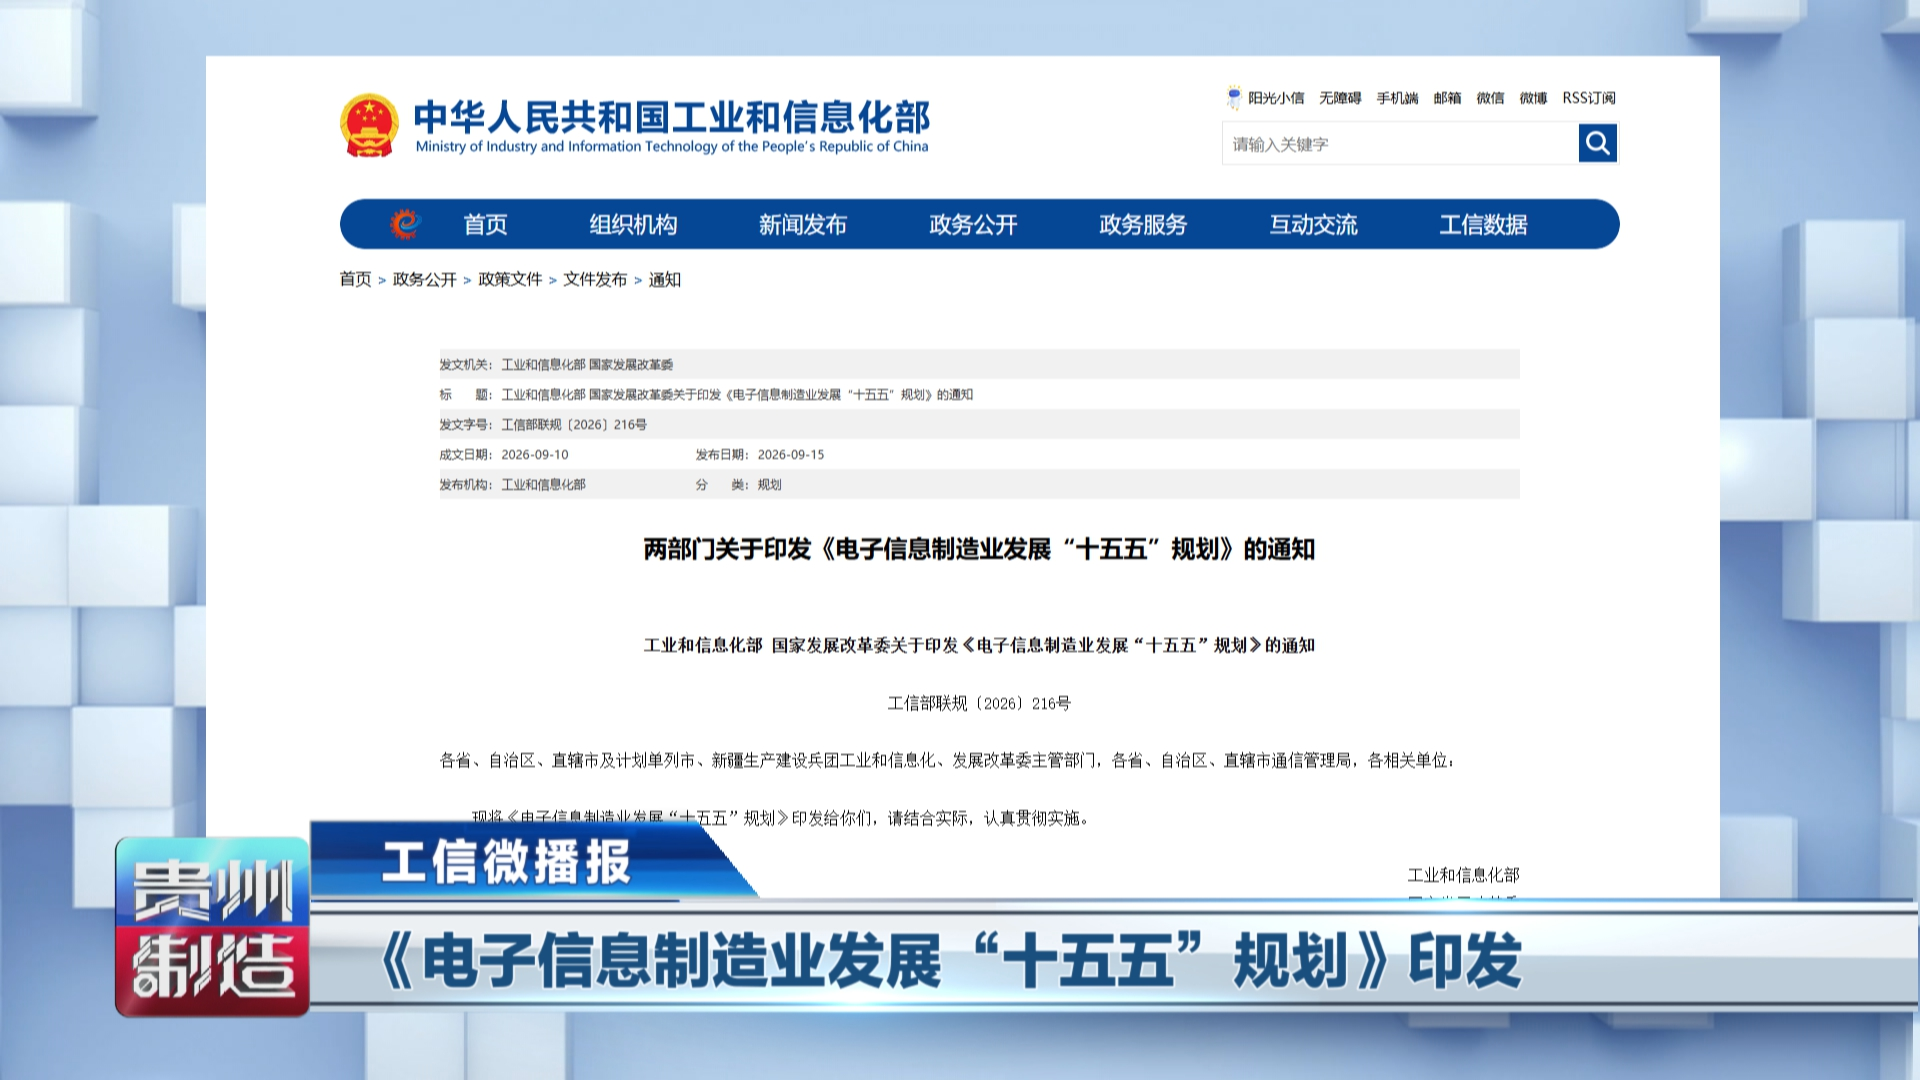Follow the RSS订阅 link

click(x=1589, y=98)
